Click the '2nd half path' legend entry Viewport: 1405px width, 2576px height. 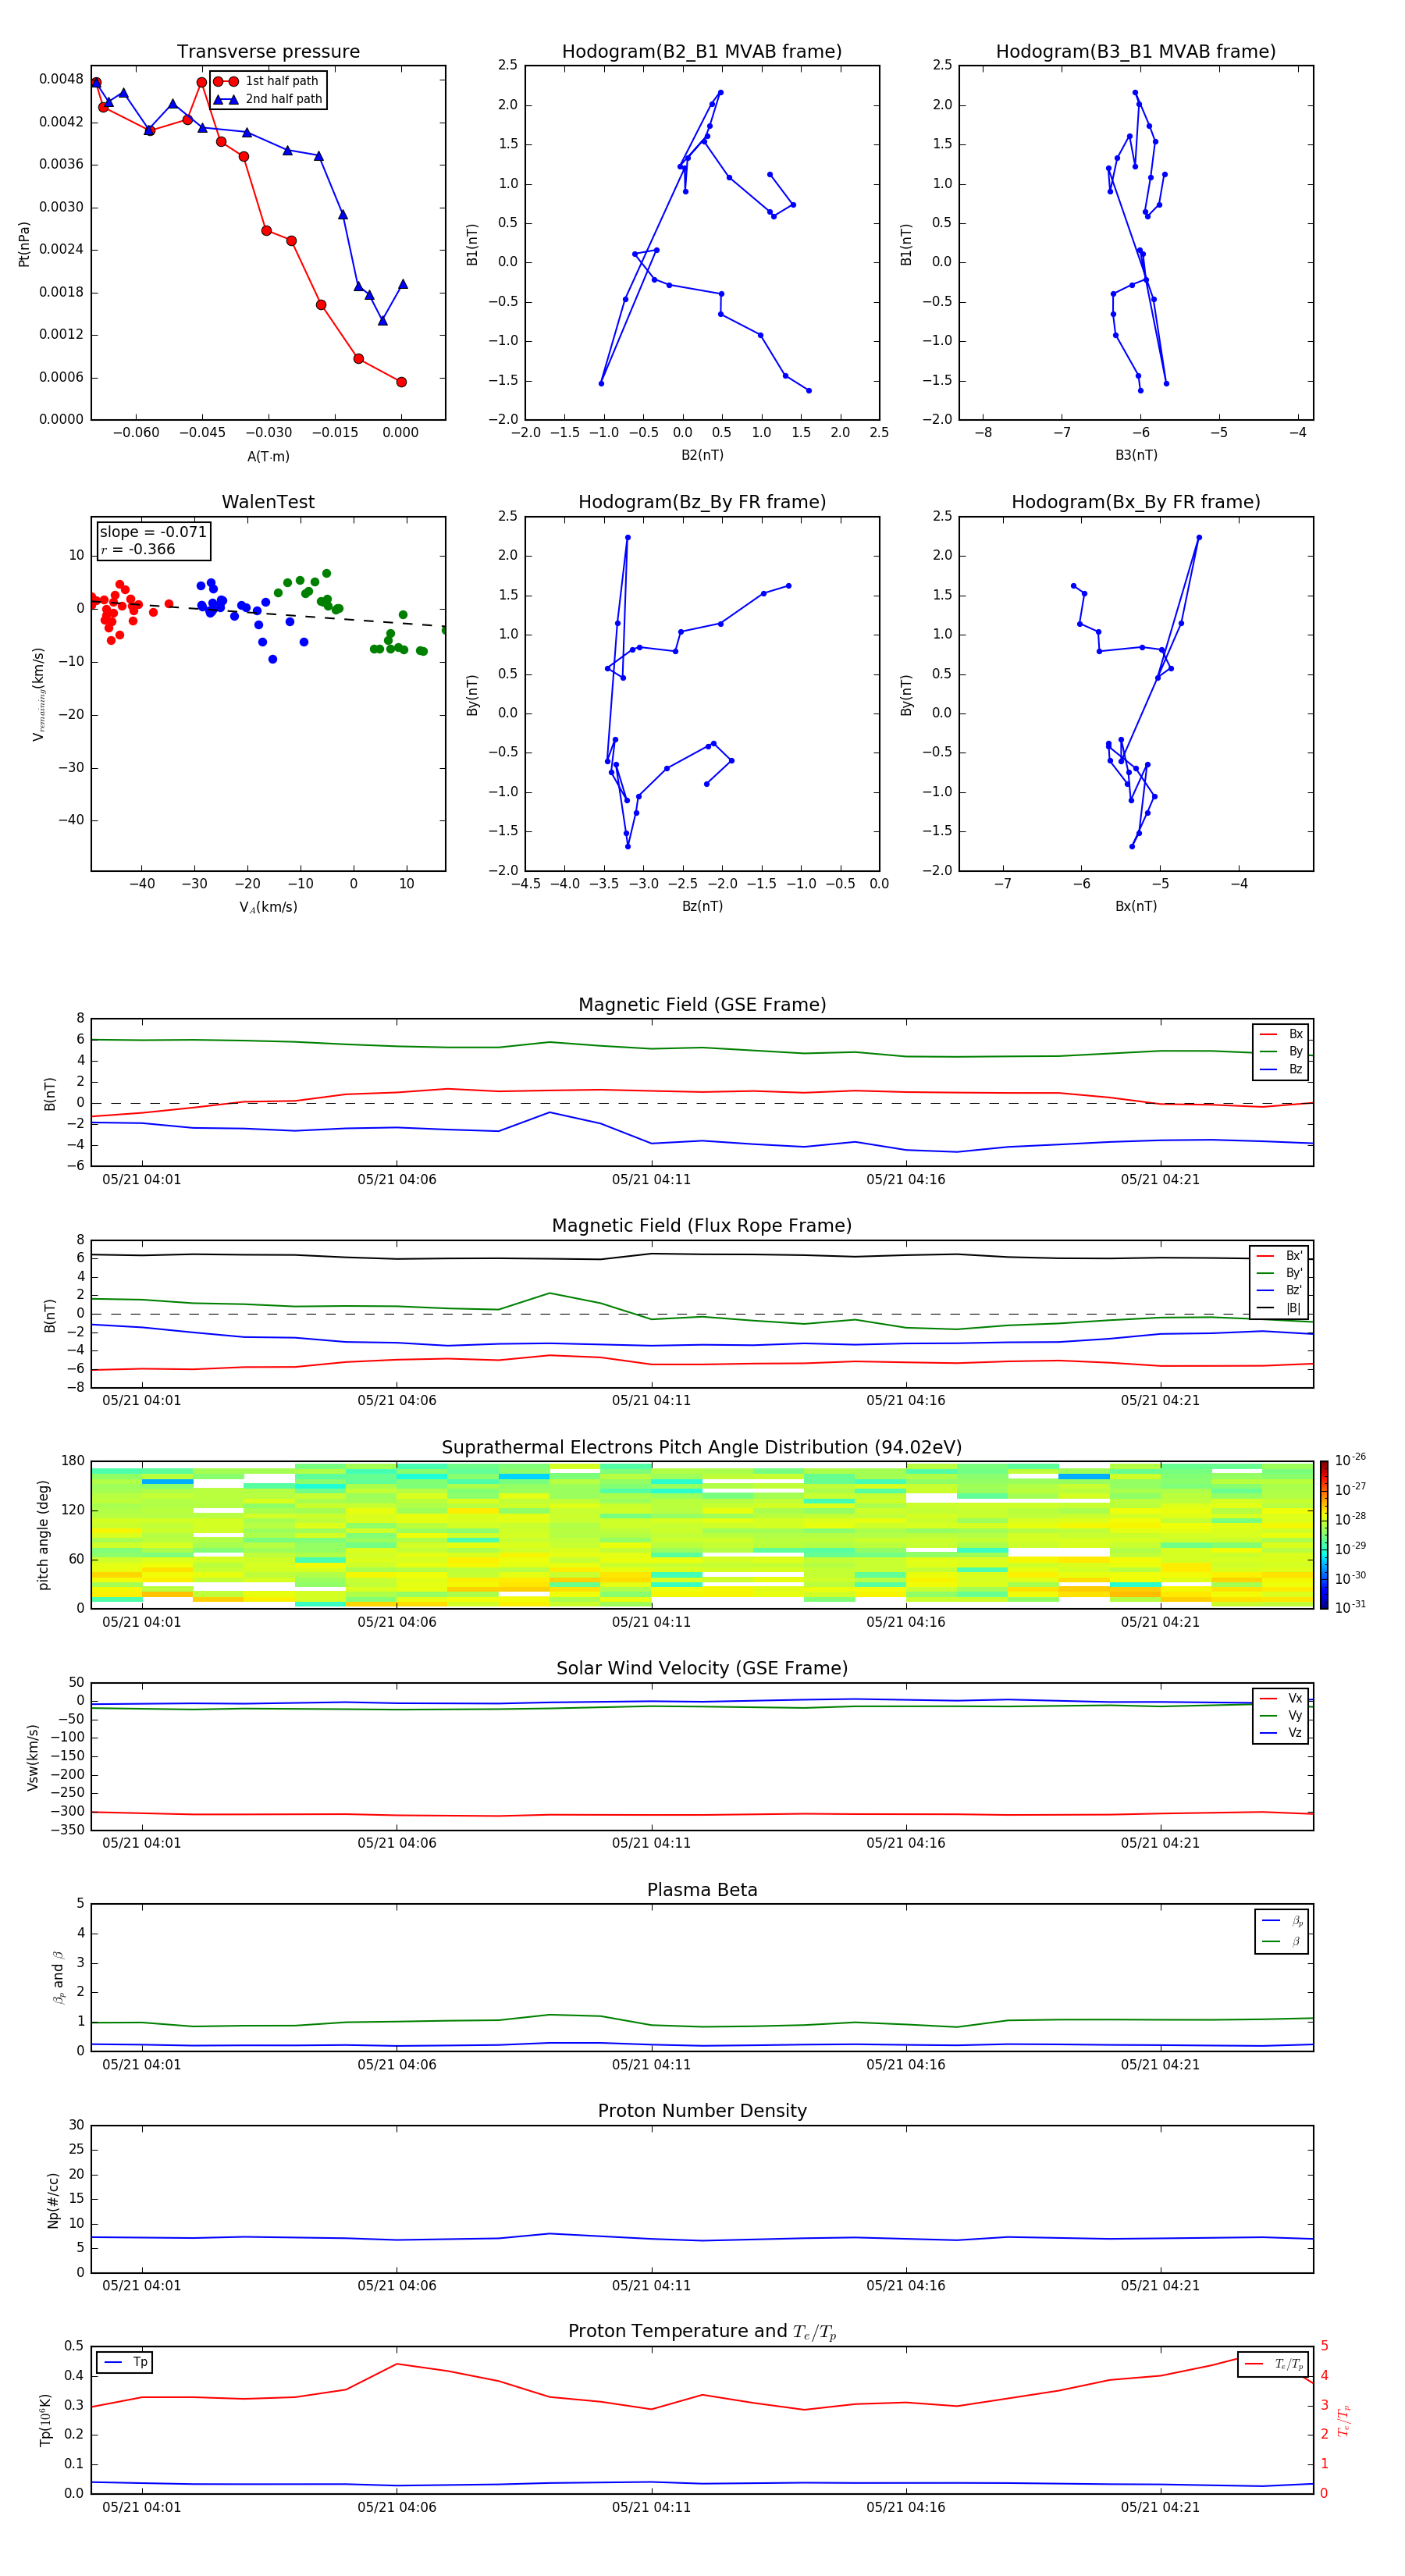coord(269,99)
